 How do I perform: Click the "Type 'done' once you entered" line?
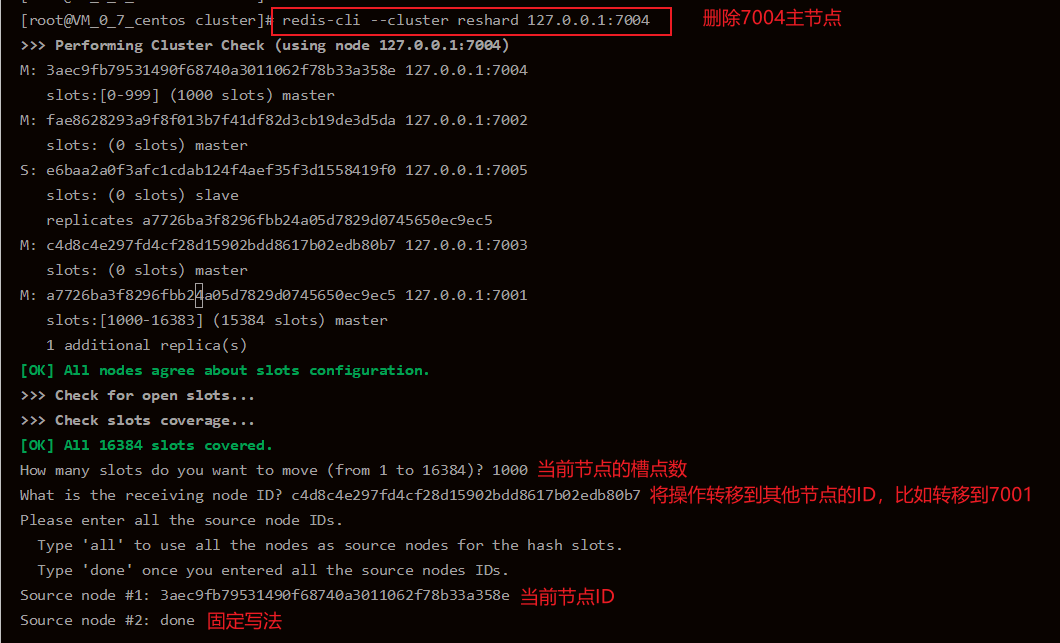click(x=273, y=570)
